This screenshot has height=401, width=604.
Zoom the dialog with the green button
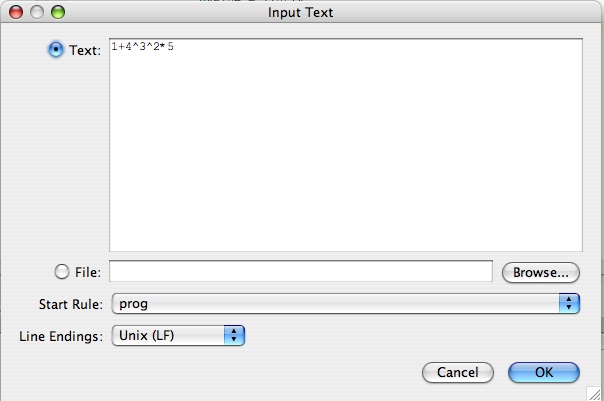(x=58, y=12)
